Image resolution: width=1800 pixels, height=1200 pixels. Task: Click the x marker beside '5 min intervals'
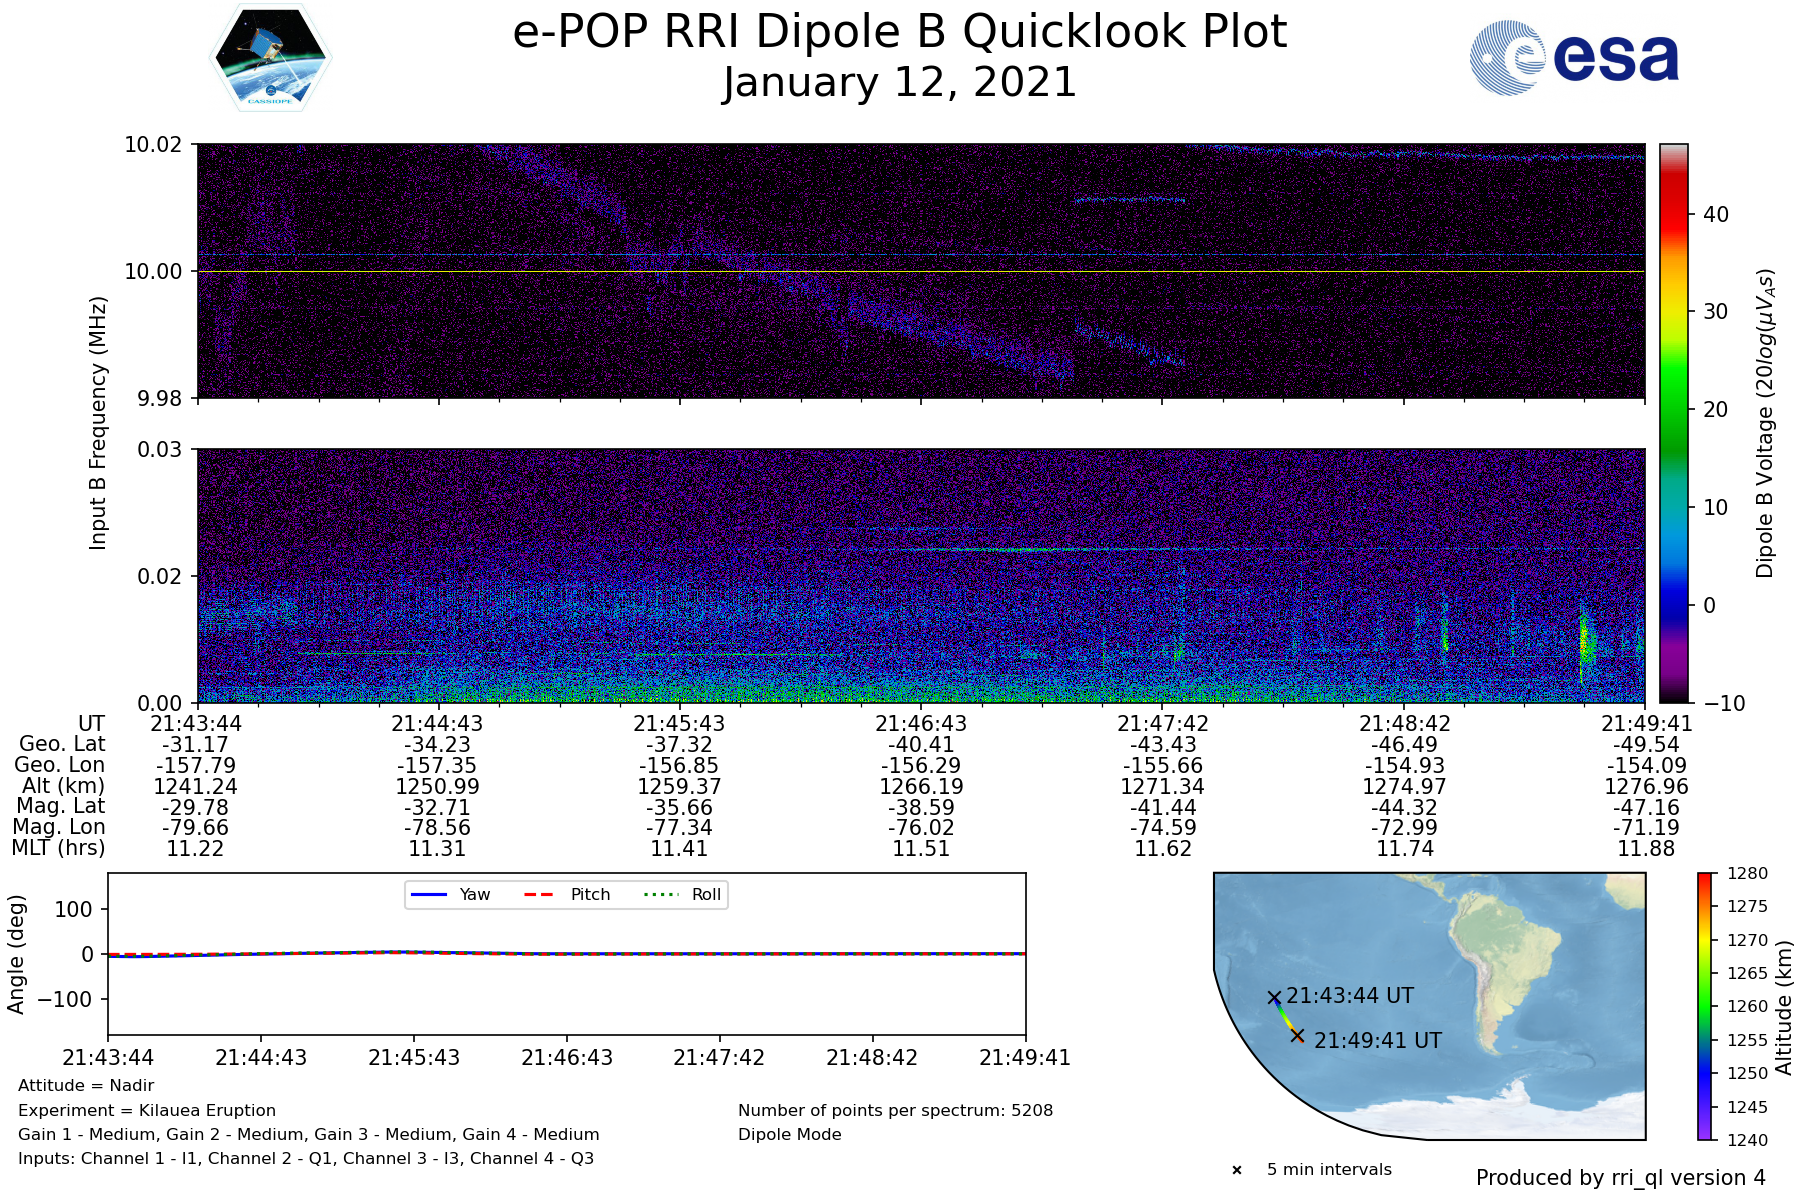pyautogui.click(x=1237, y=1170)
